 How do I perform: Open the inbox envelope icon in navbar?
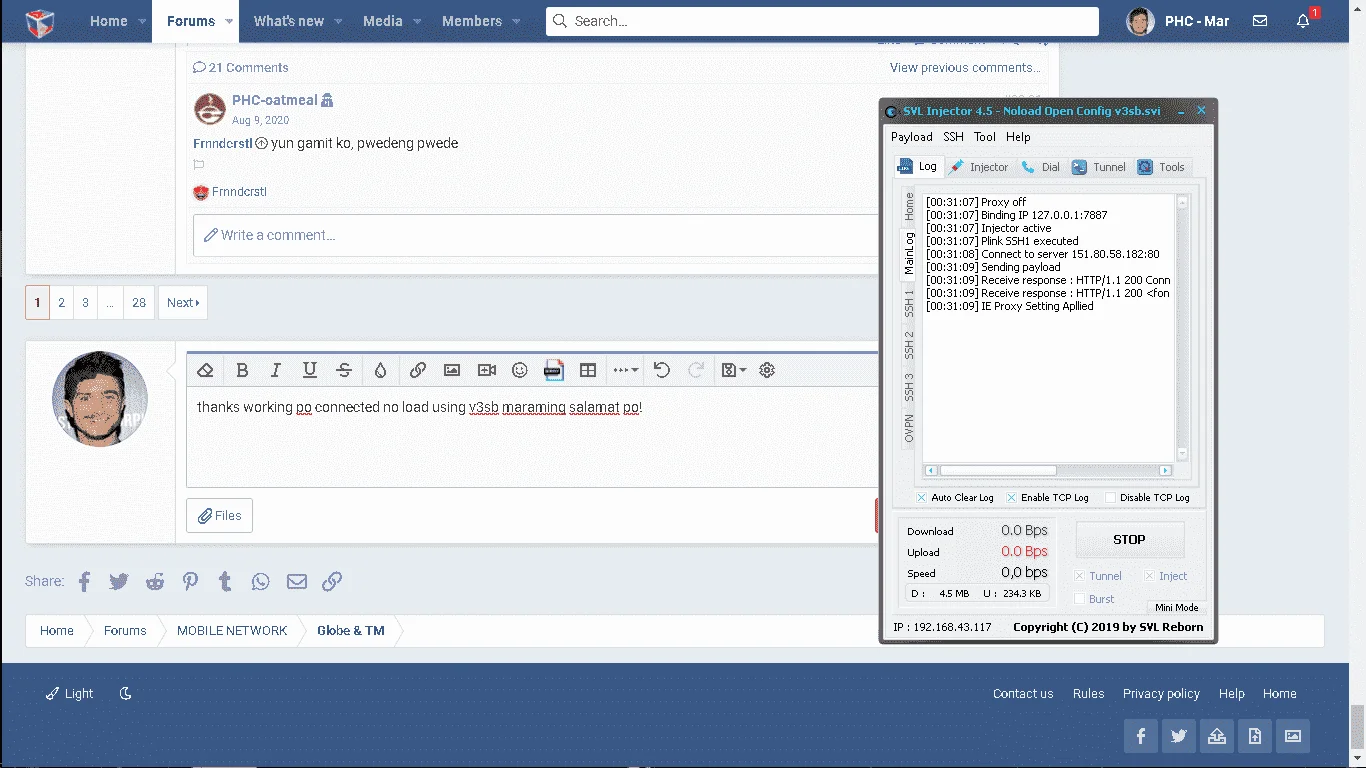pyautogui.click(x=1260, y=21)
